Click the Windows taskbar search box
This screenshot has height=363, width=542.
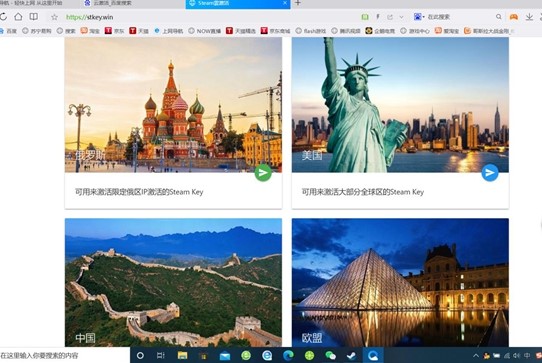(x=65, y=355)
